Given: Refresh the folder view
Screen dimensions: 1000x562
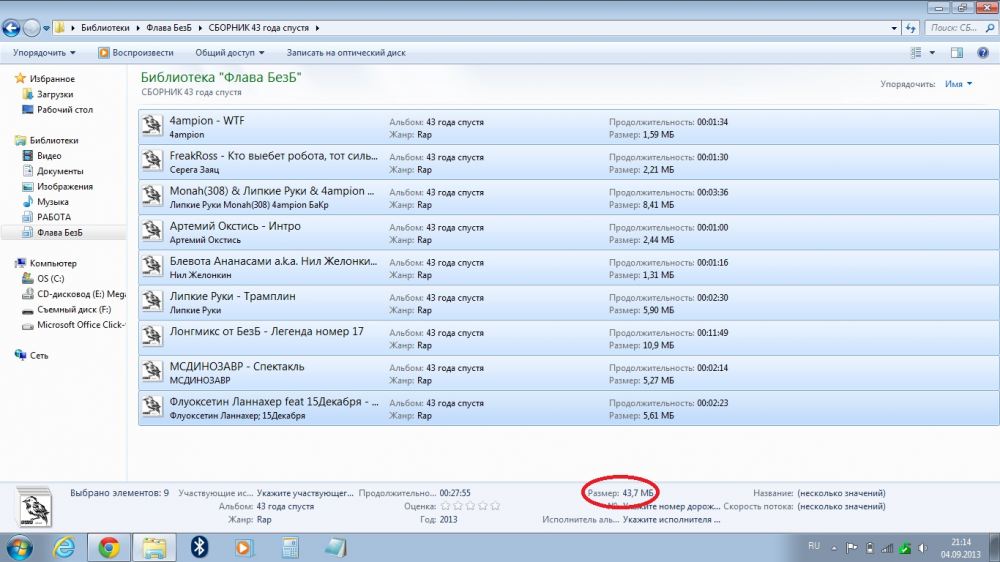Looking at the screenshot, I should (910, 28).
